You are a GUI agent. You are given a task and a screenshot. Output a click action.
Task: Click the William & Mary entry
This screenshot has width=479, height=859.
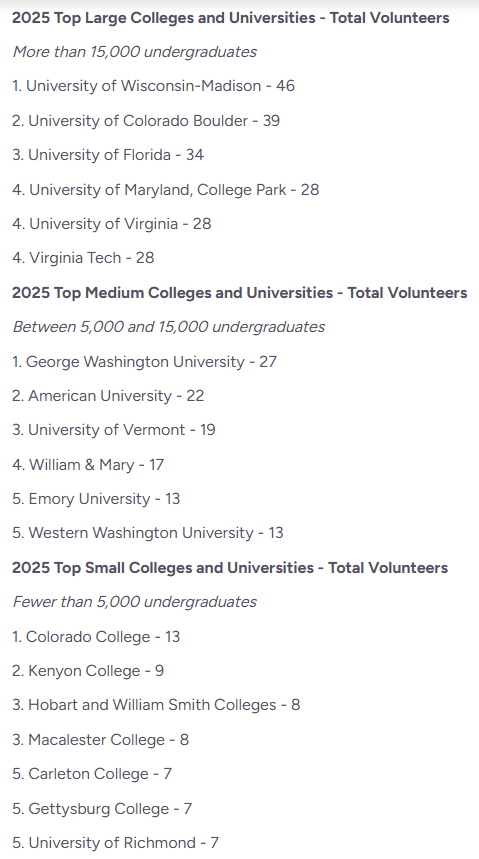tap(88, 465)
